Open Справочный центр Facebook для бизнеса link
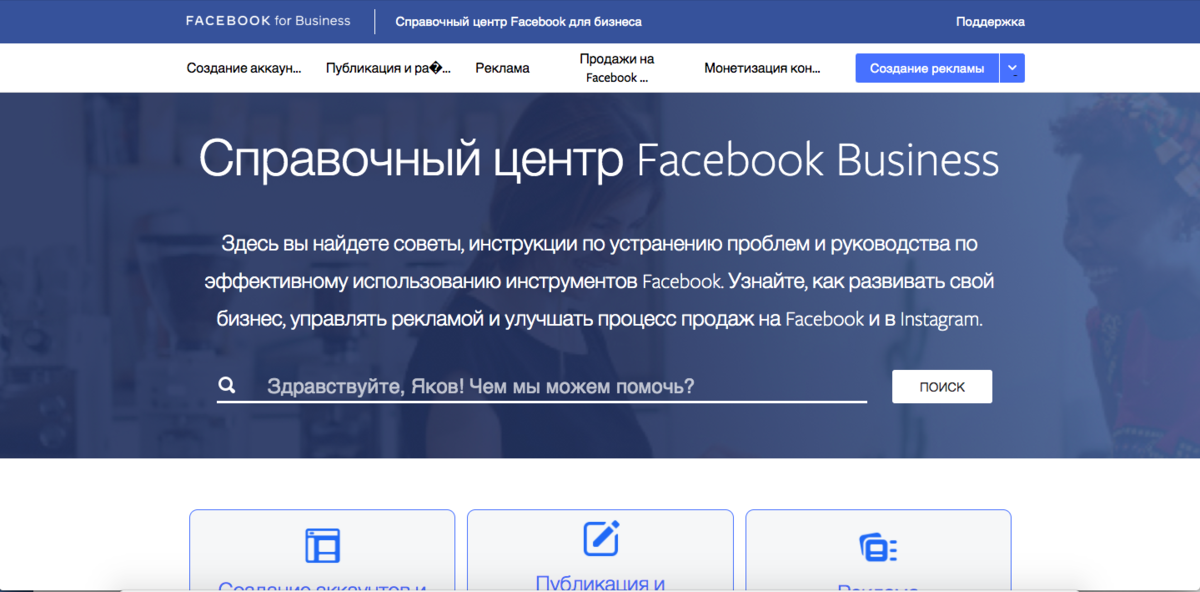 tap(518, 21)
